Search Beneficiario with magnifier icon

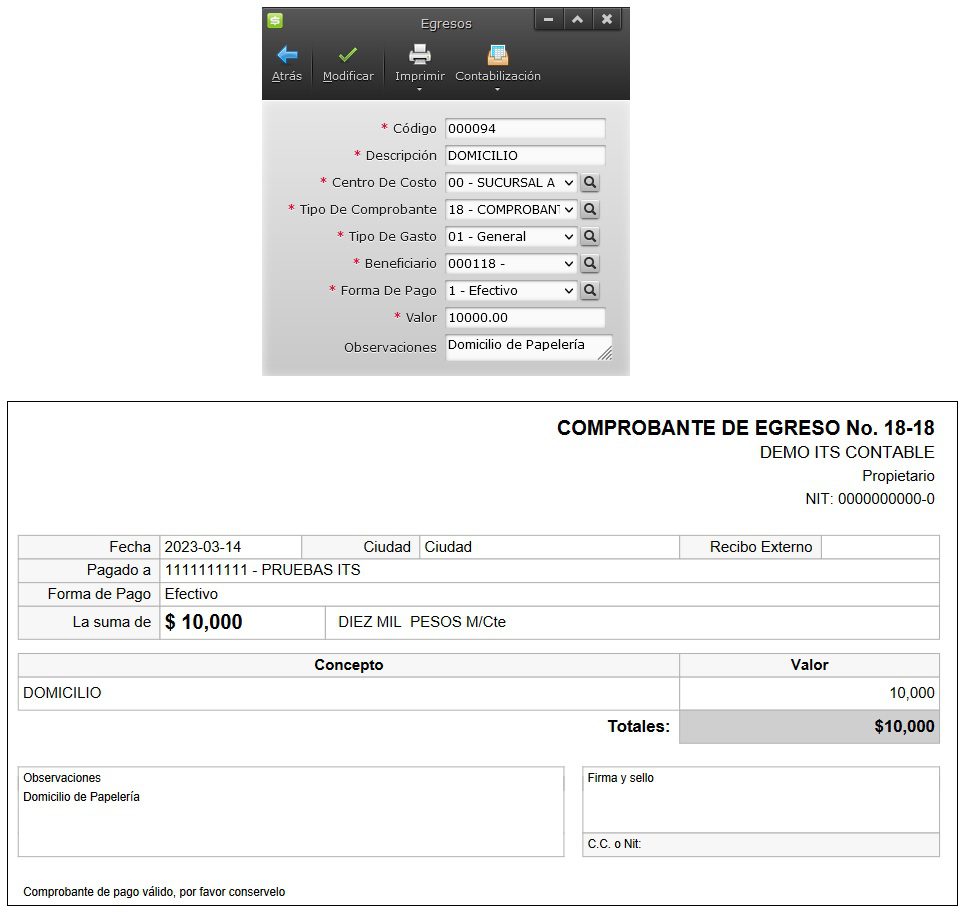coord(590,263)
